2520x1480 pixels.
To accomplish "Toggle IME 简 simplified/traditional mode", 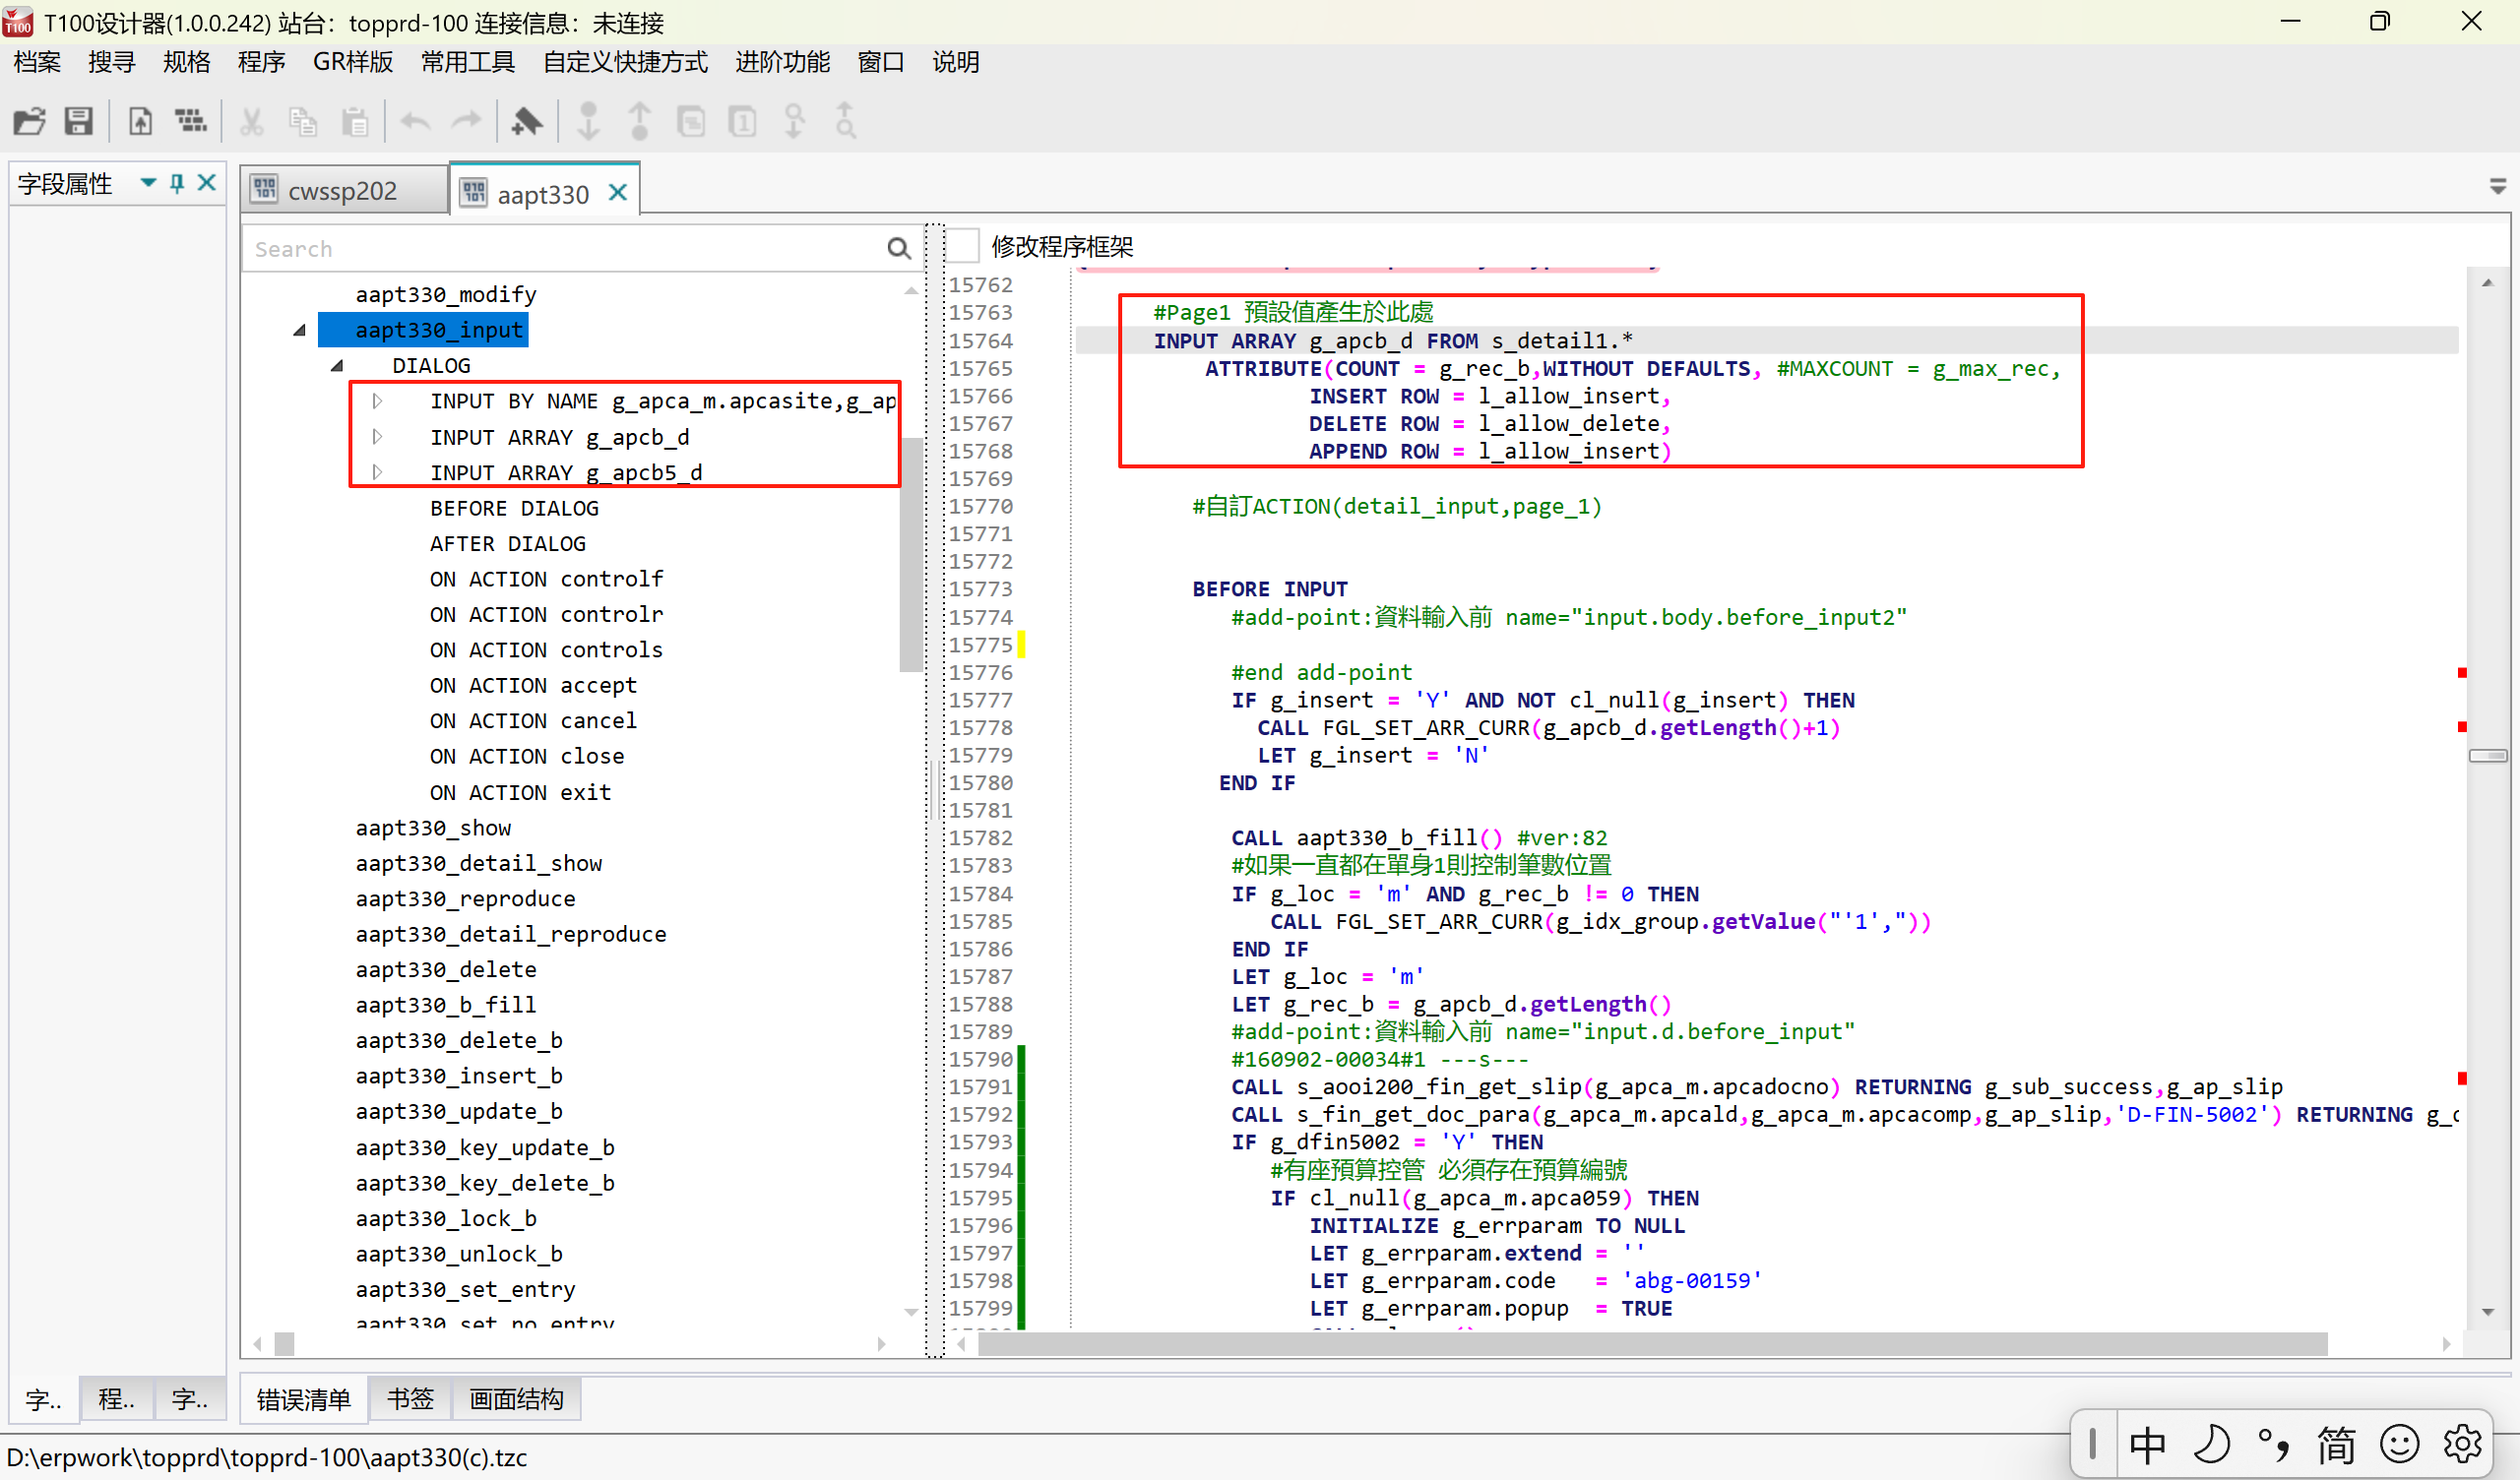I will pos(2336,1444).
